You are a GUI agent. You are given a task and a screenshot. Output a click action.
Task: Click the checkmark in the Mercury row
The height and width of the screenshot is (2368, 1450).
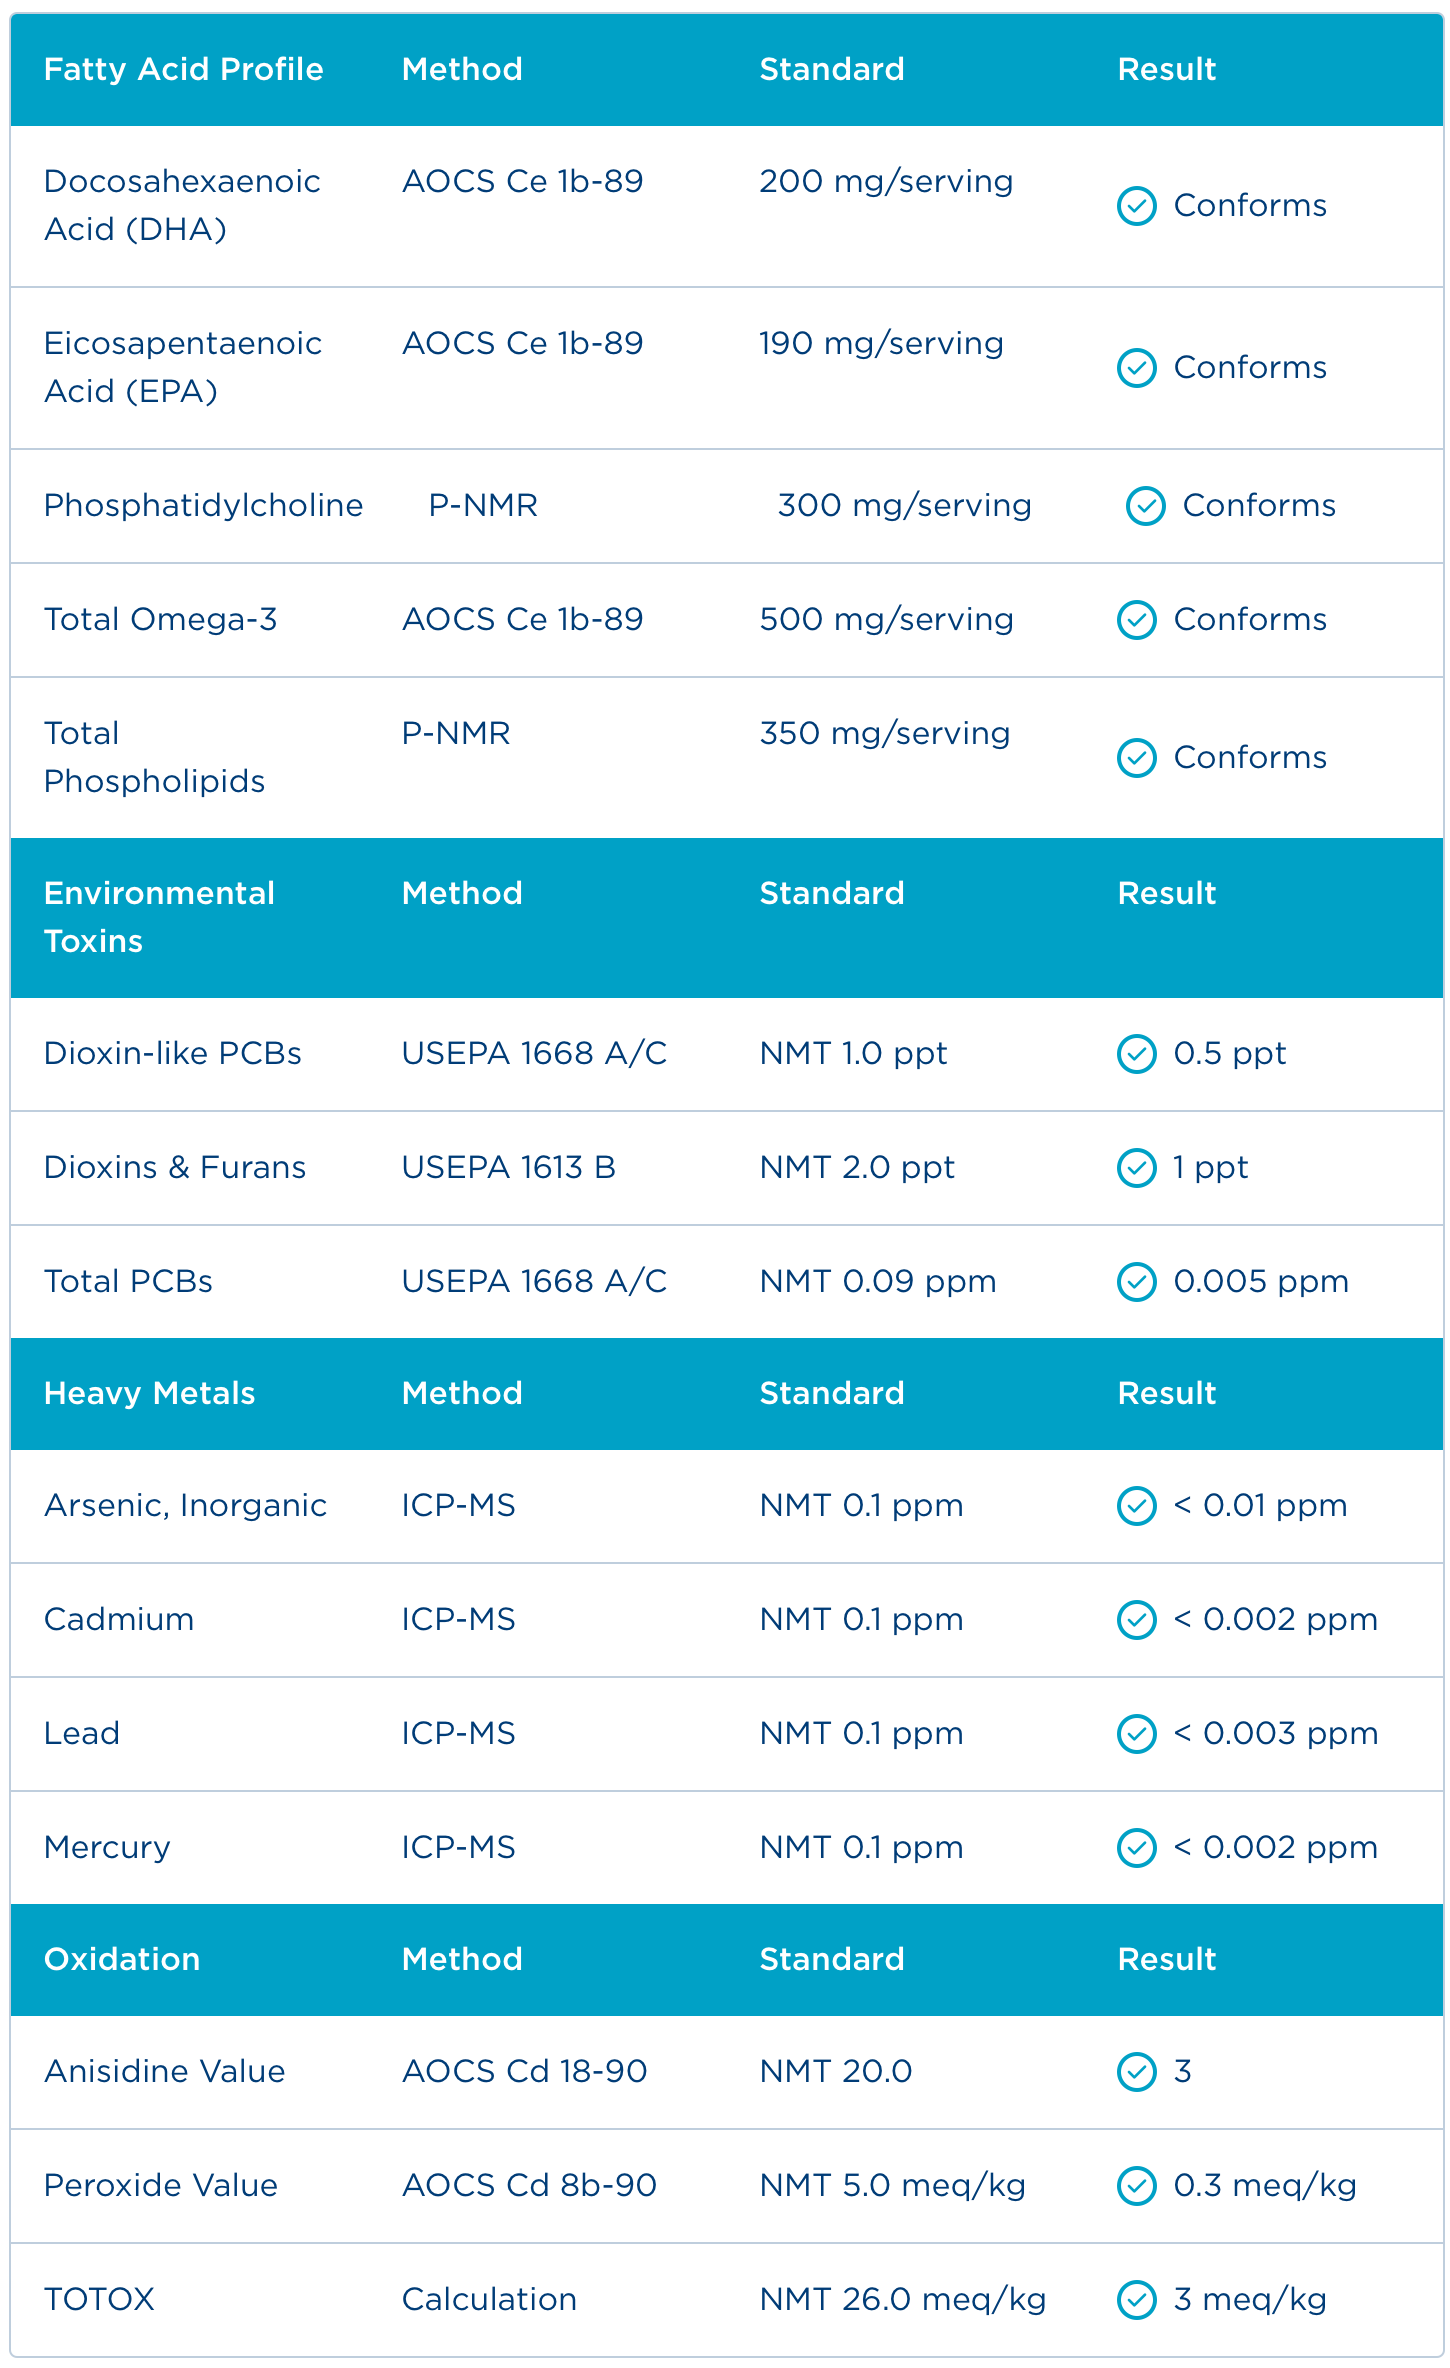pyautogui.click(x=1136, y=1848)
